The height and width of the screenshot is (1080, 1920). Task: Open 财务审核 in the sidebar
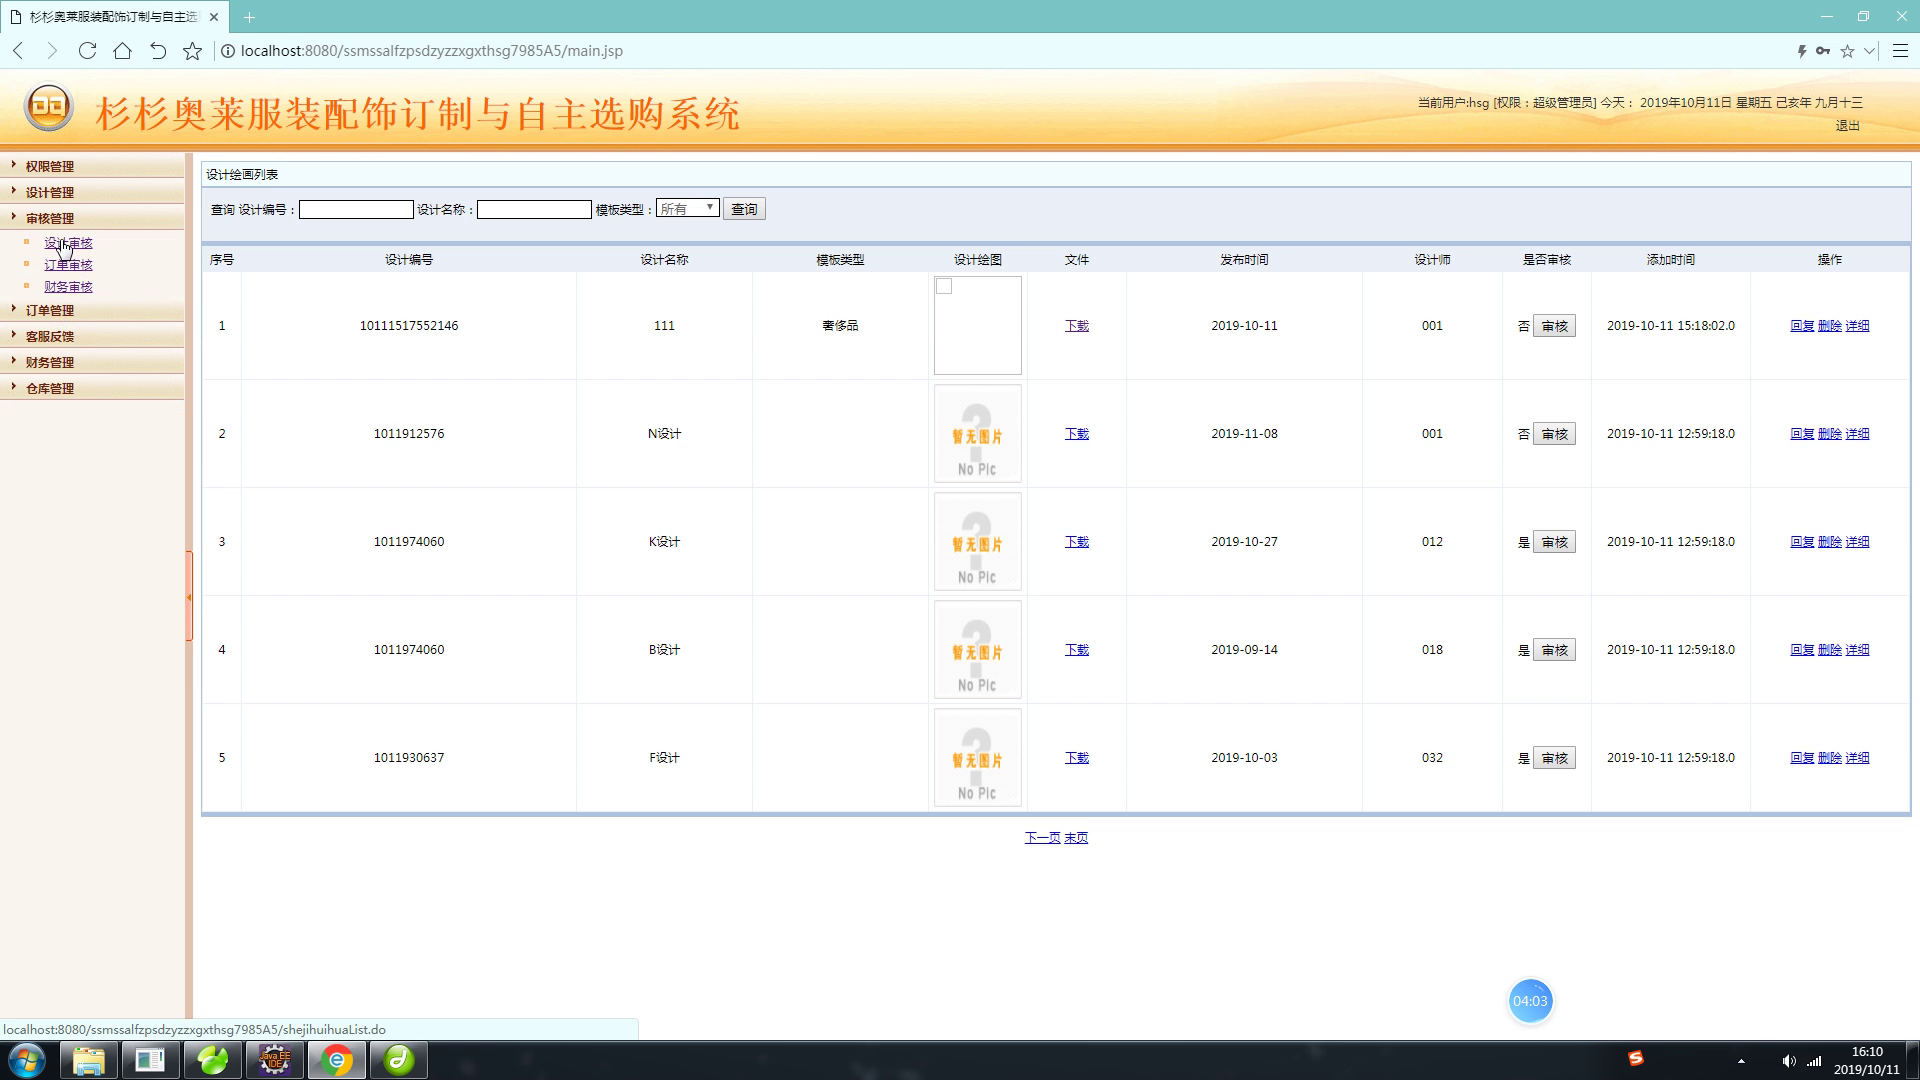pyautogui.click(x=68, y=287)
